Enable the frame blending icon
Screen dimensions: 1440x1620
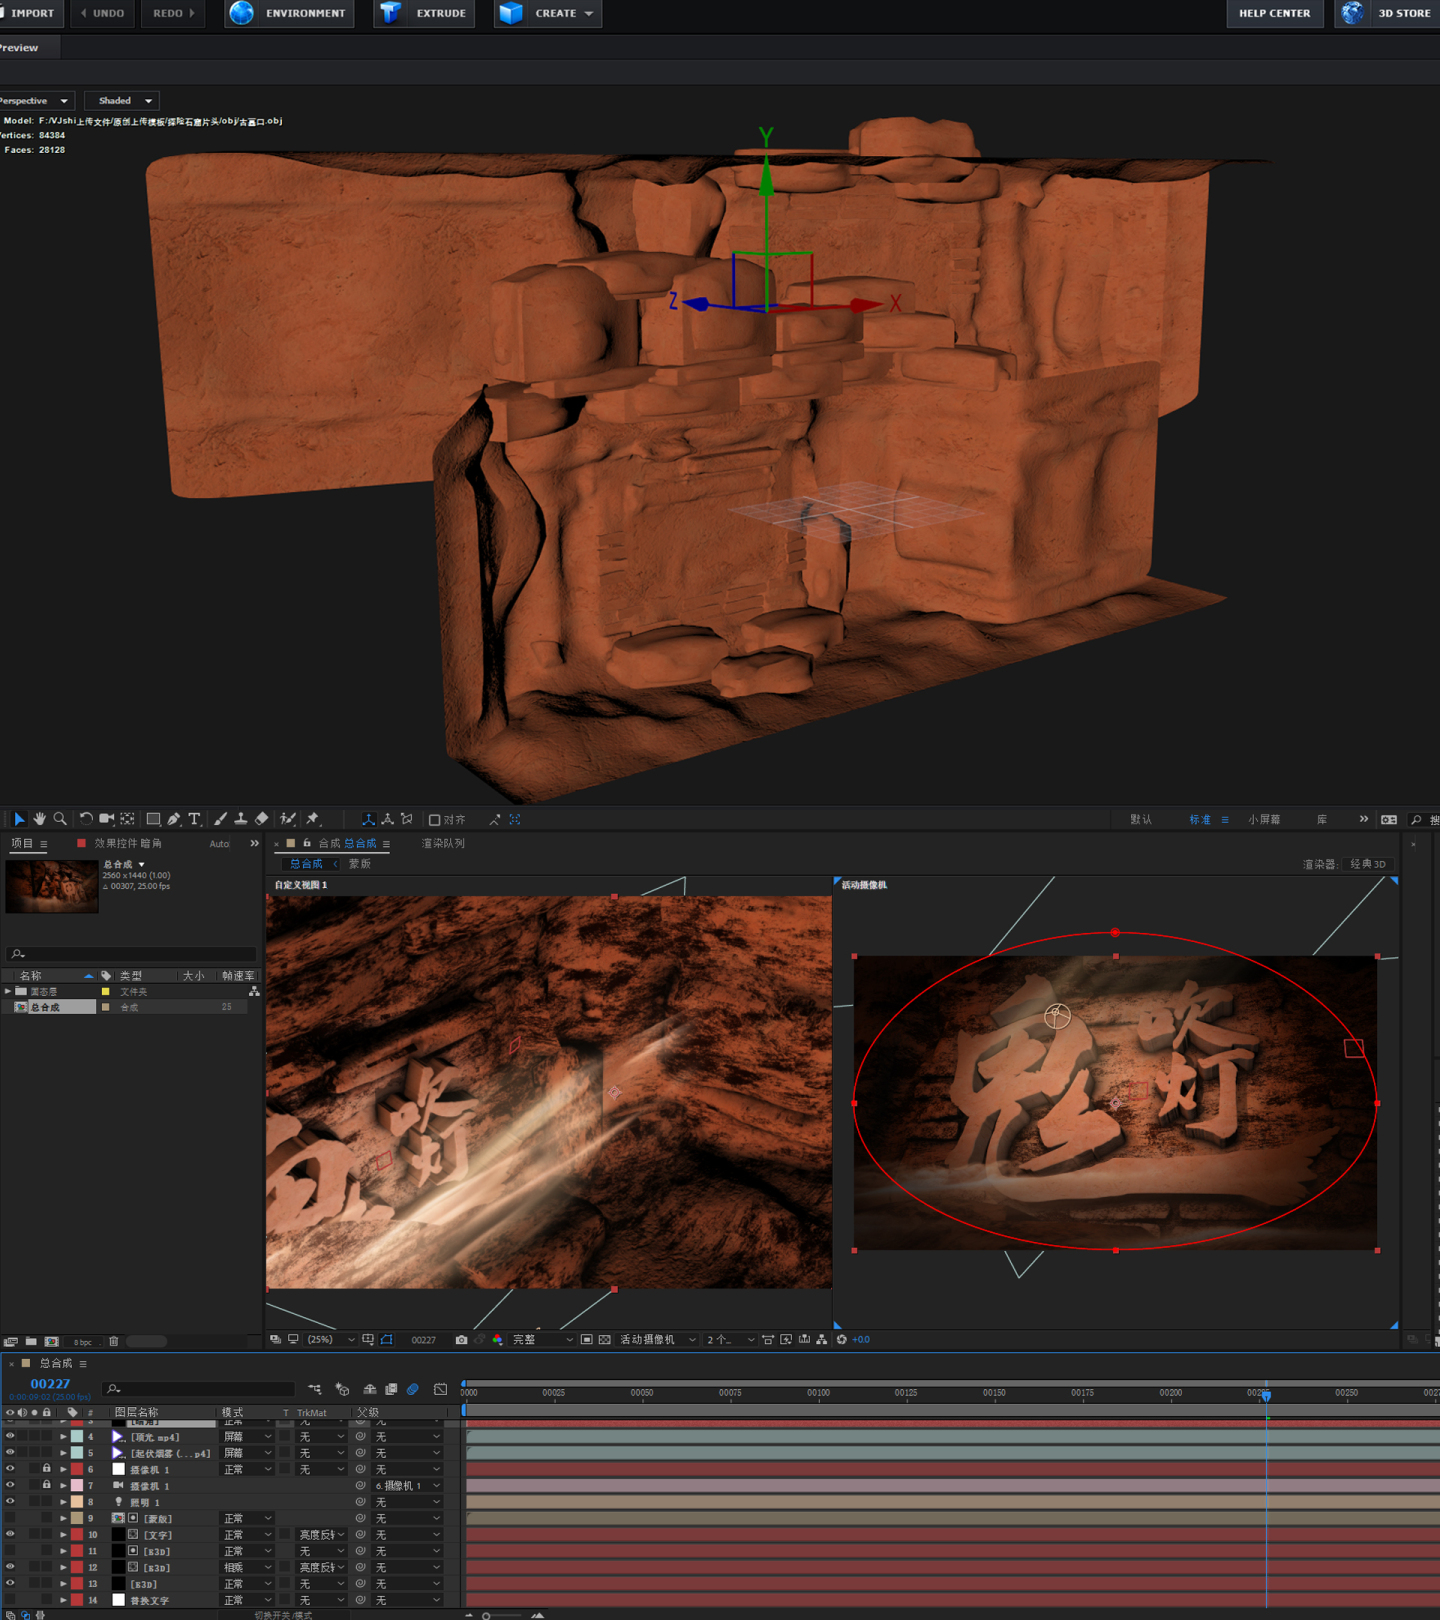tap(391, 1389)
